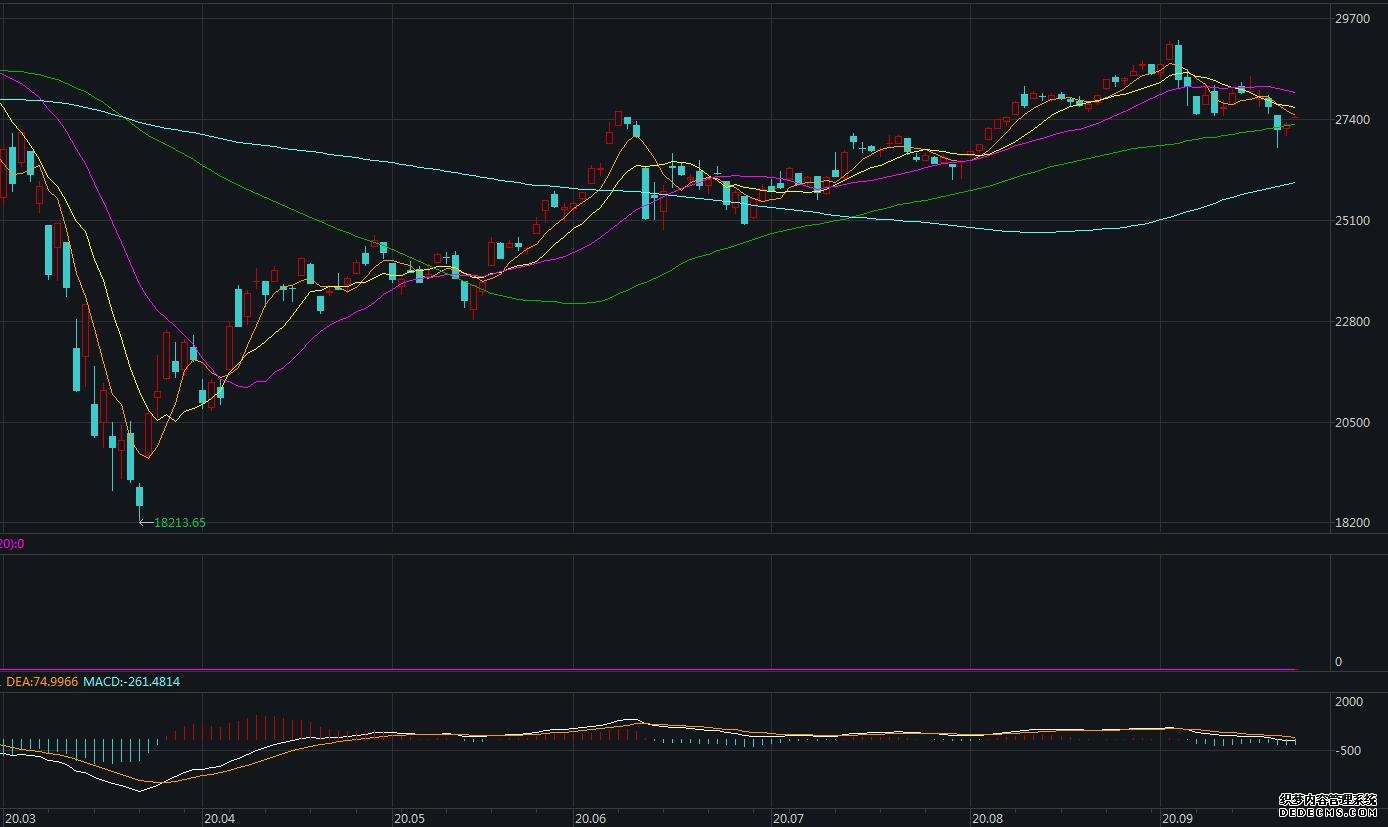Select the 20.08 date marker
Screen dimensions: 1388x827
[x=987, y=818]
